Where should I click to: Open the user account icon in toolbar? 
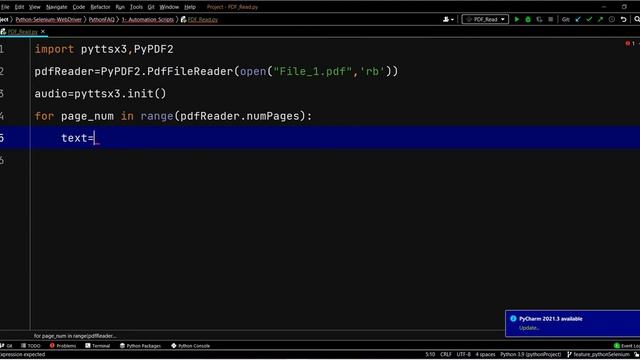click(x=448, y=19)
